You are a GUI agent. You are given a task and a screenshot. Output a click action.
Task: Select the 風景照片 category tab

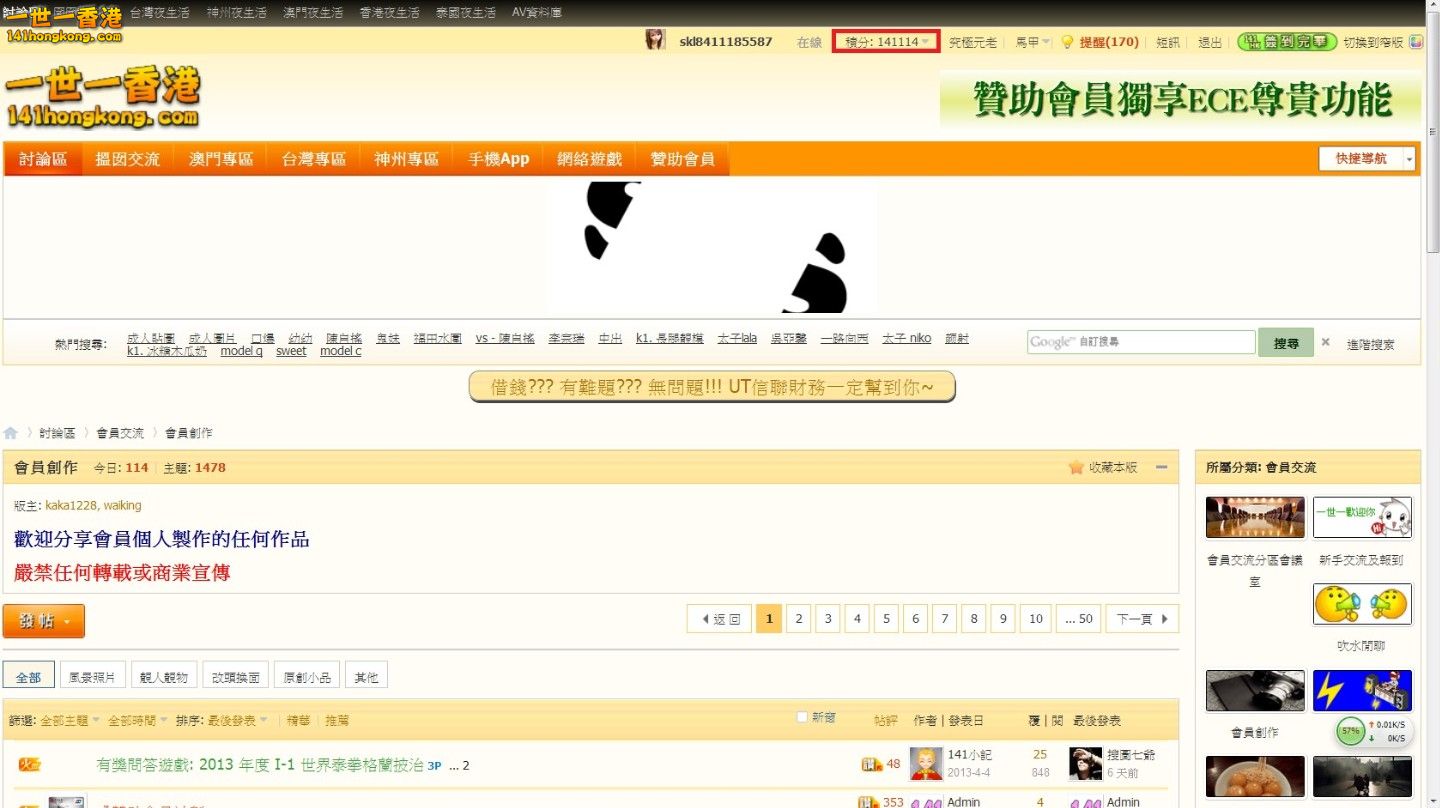[x=91, y=677]
